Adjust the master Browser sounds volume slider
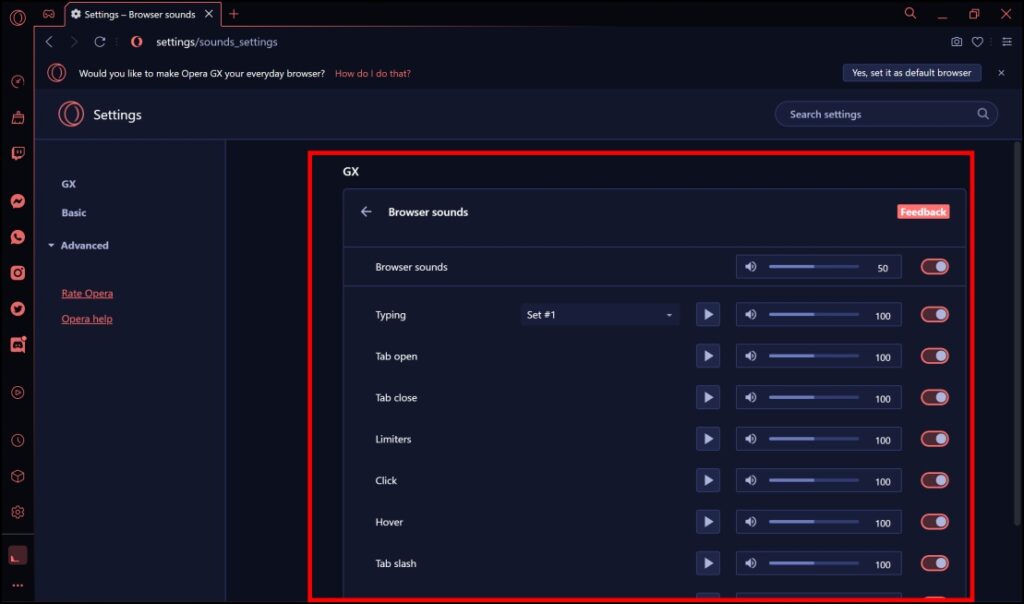This screenshot has height=604, width=1024. 814,267
